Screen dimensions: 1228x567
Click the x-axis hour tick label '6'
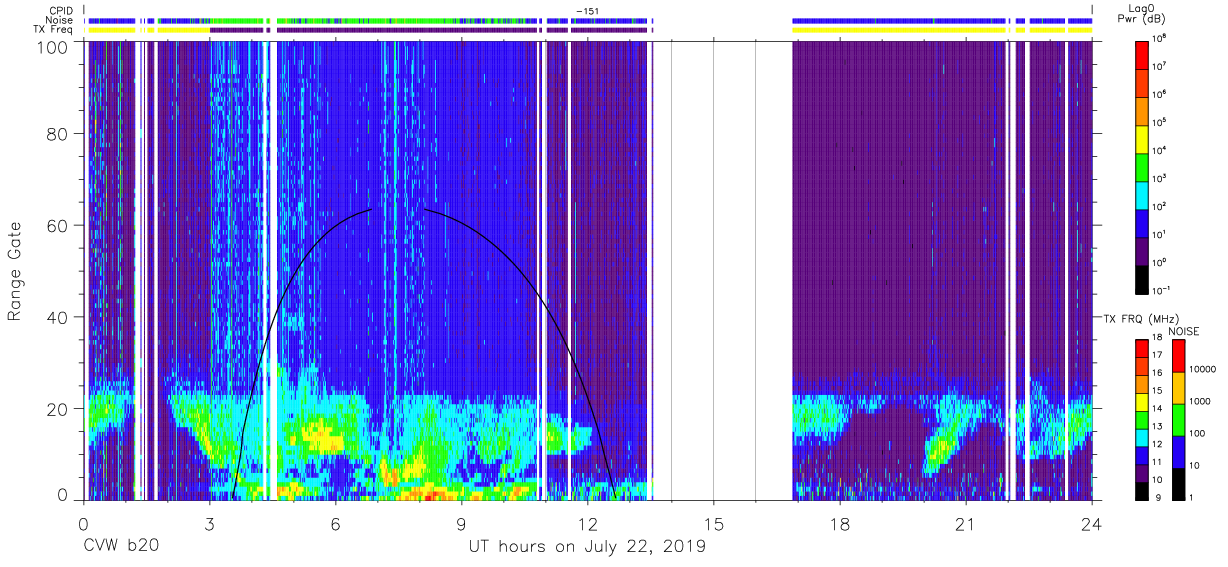(x=335, y=524)
